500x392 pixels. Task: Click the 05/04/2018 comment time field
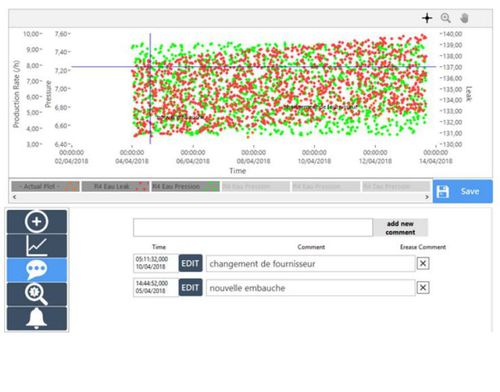click(x=156, y=287)
